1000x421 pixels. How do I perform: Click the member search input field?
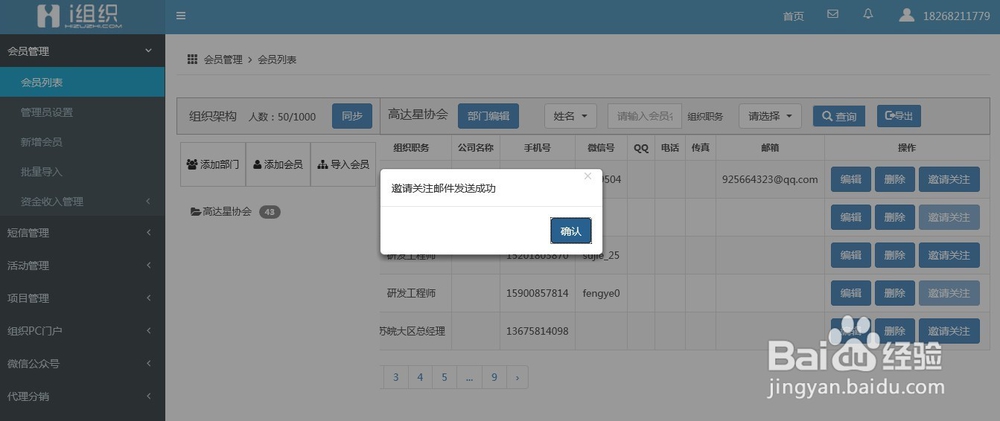645,116
